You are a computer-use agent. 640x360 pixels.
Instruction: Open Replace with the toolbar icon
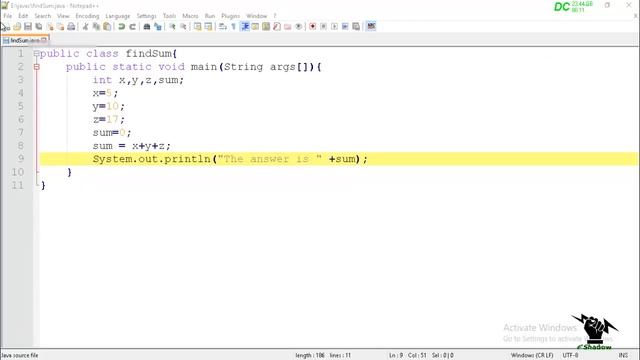(158, 27)
